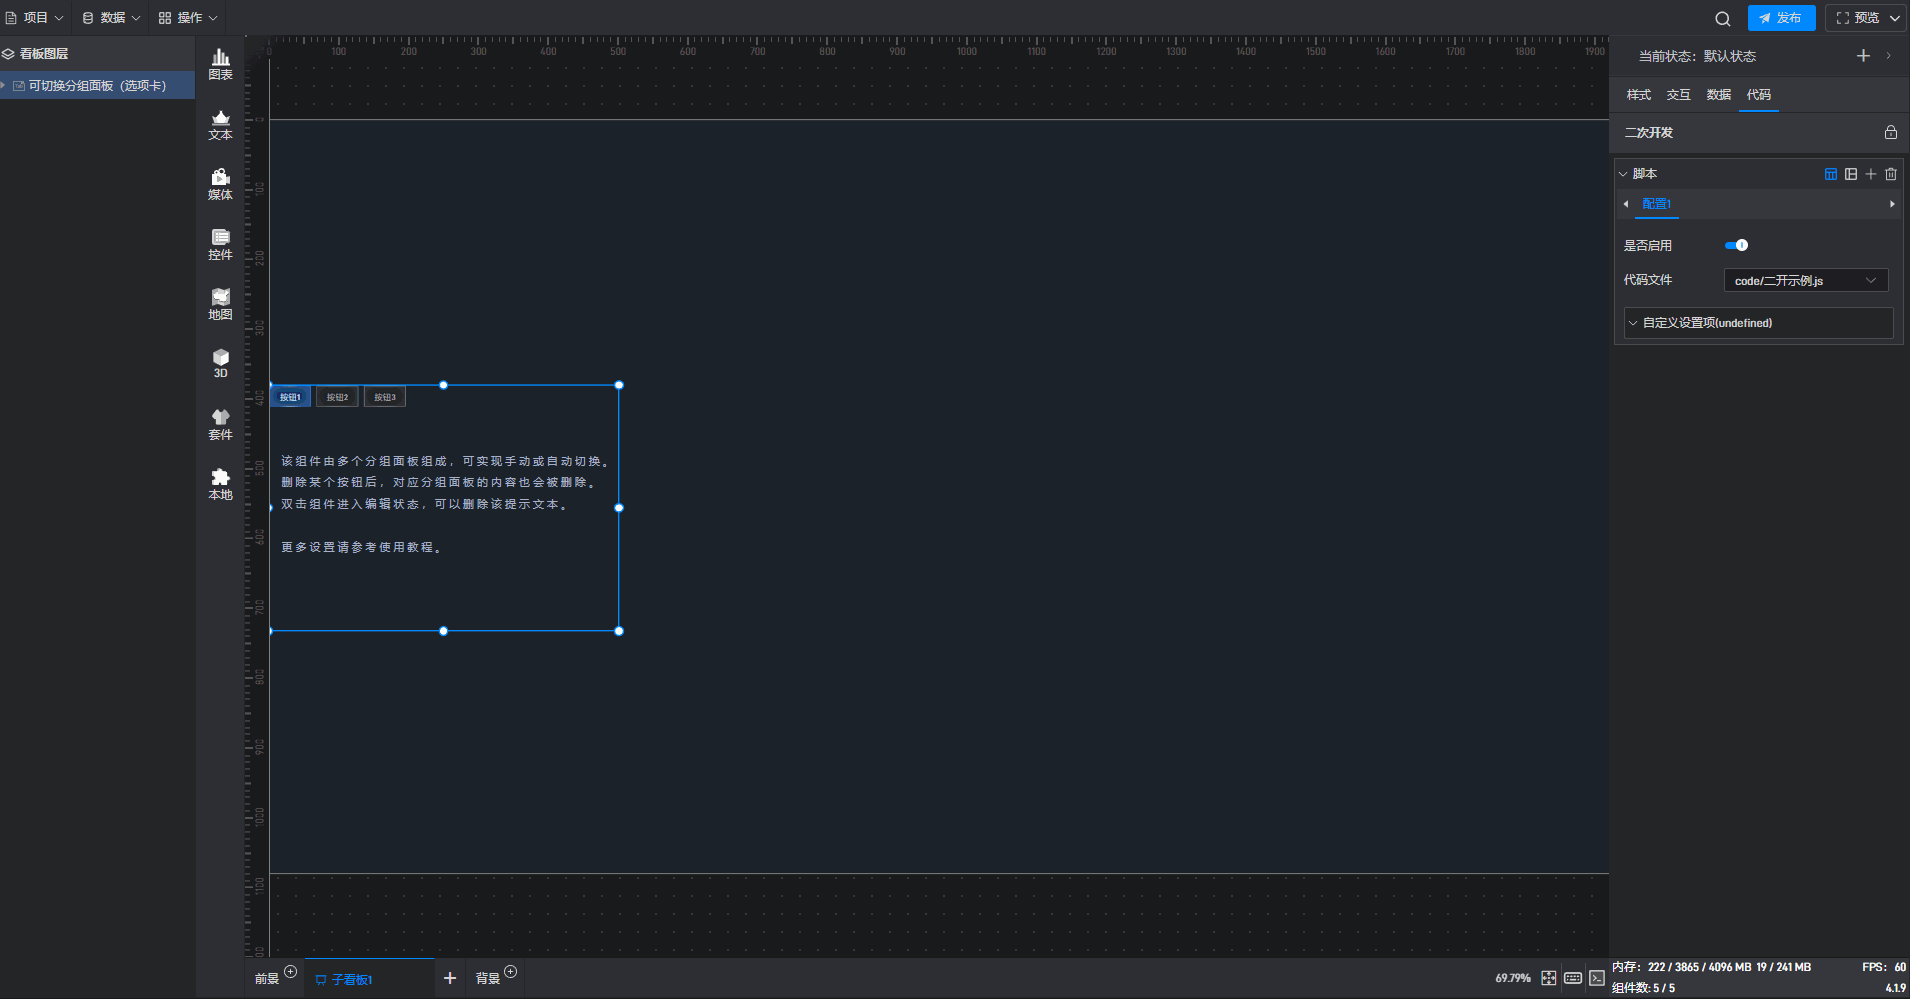Open the keyboard shortcuts icon

[1573, 978]
